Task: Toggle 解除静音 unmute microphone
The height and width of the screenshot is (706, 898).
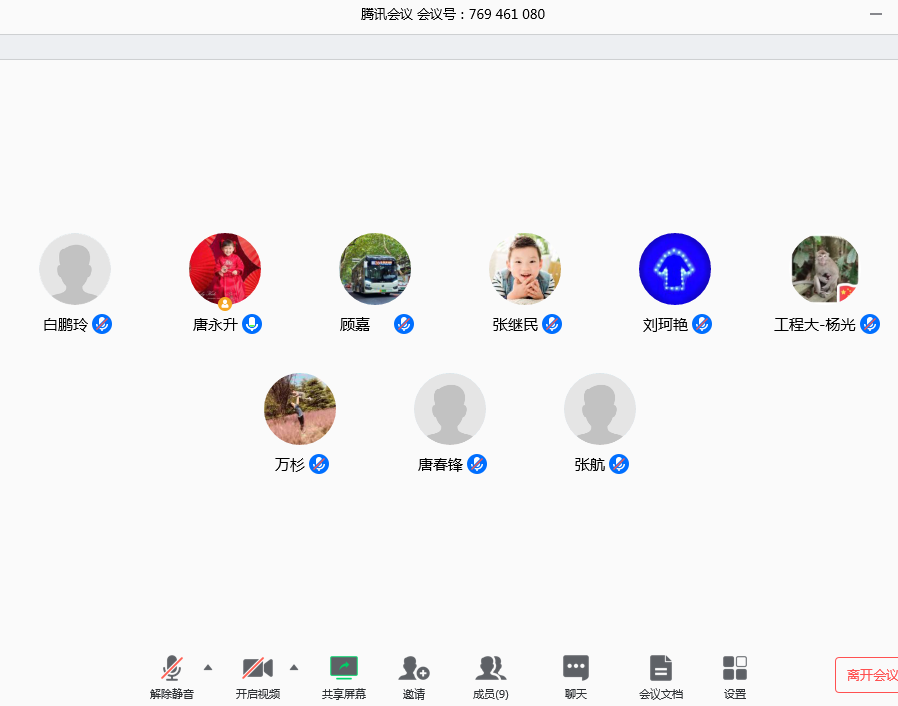Action: pyautogui.click(x=172, y=668)
